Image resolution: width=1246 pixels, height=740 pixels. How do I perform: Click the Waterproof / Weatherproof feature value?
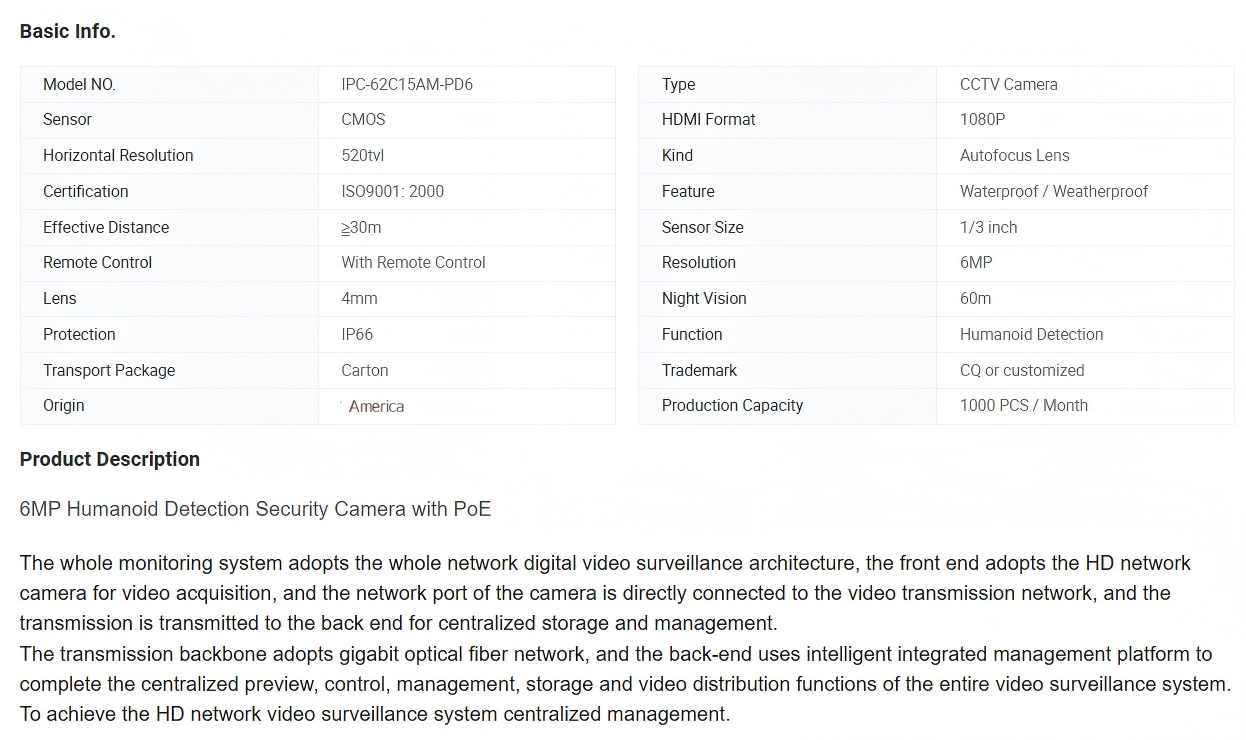click(x=1053, y=191)
